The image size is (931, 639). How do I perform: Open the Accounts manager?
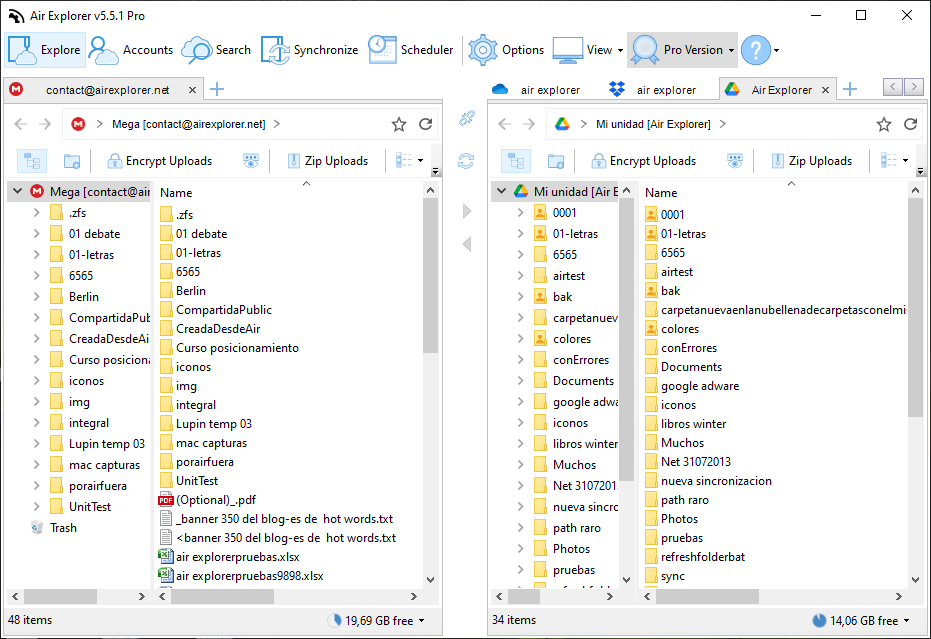131,50
